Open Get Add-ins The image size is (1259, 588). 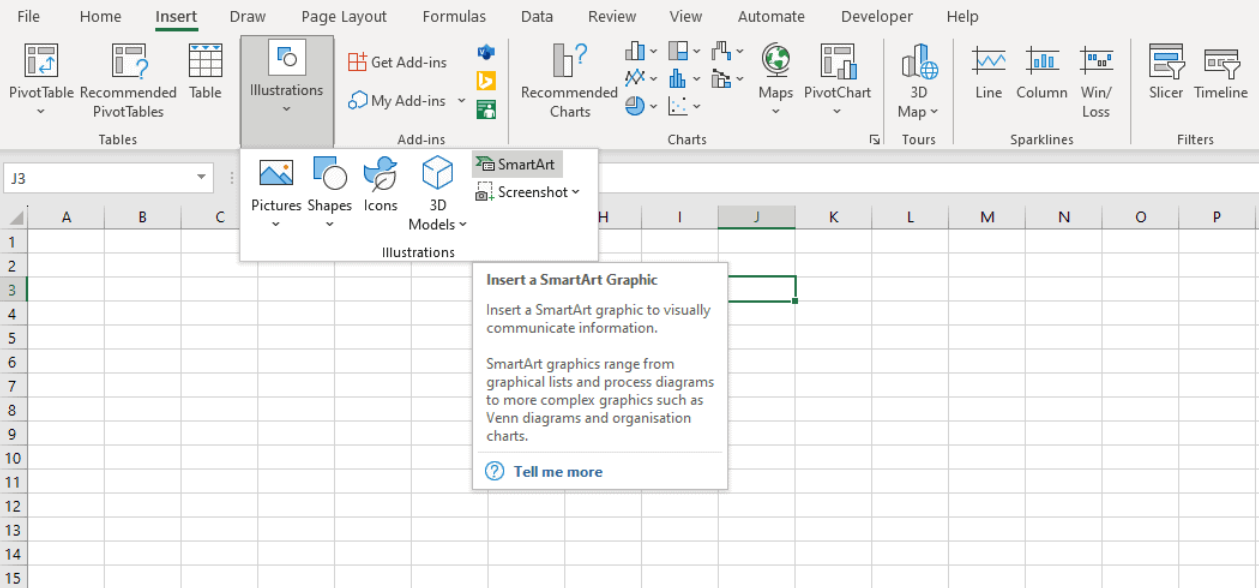coord(397,61)
